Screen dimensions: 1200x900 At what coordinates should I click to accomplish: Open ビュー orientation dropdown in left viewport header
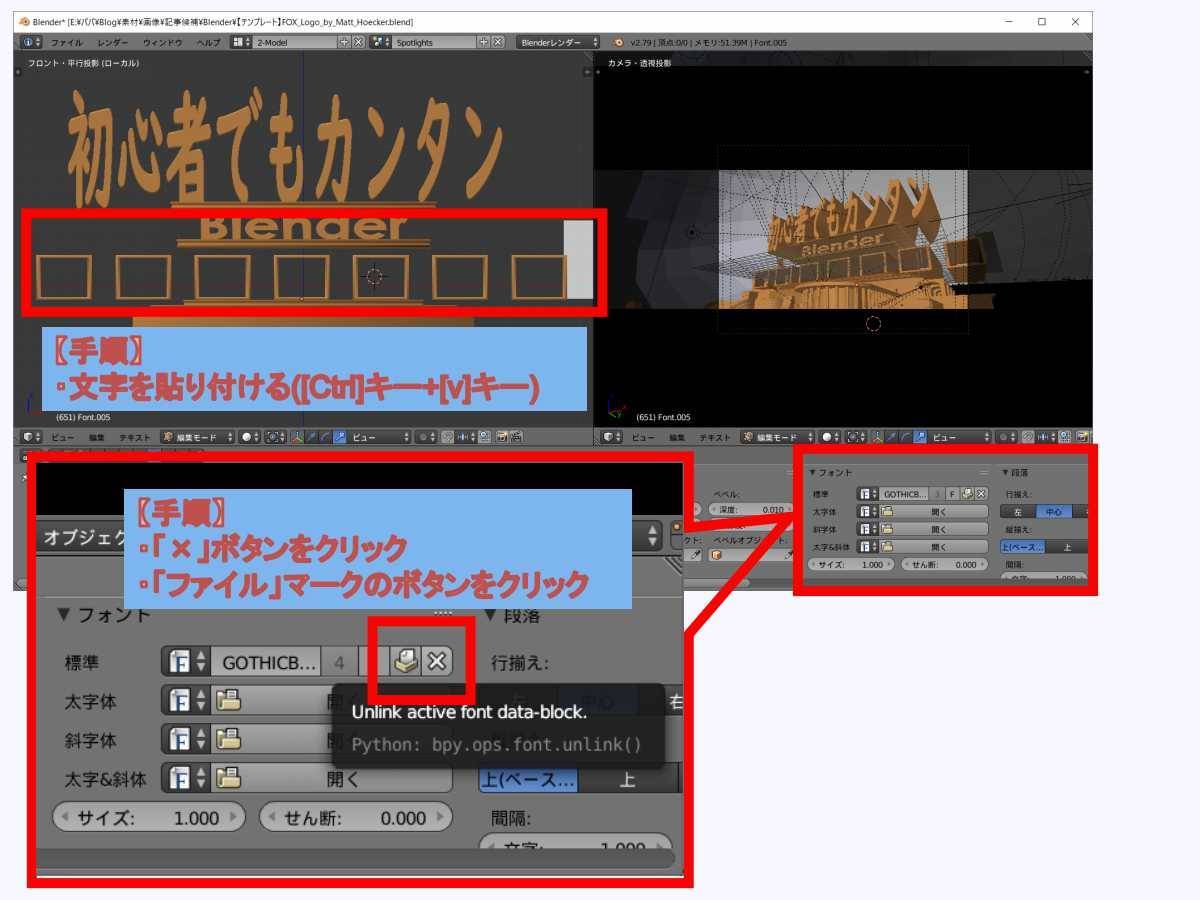(379, 437)
